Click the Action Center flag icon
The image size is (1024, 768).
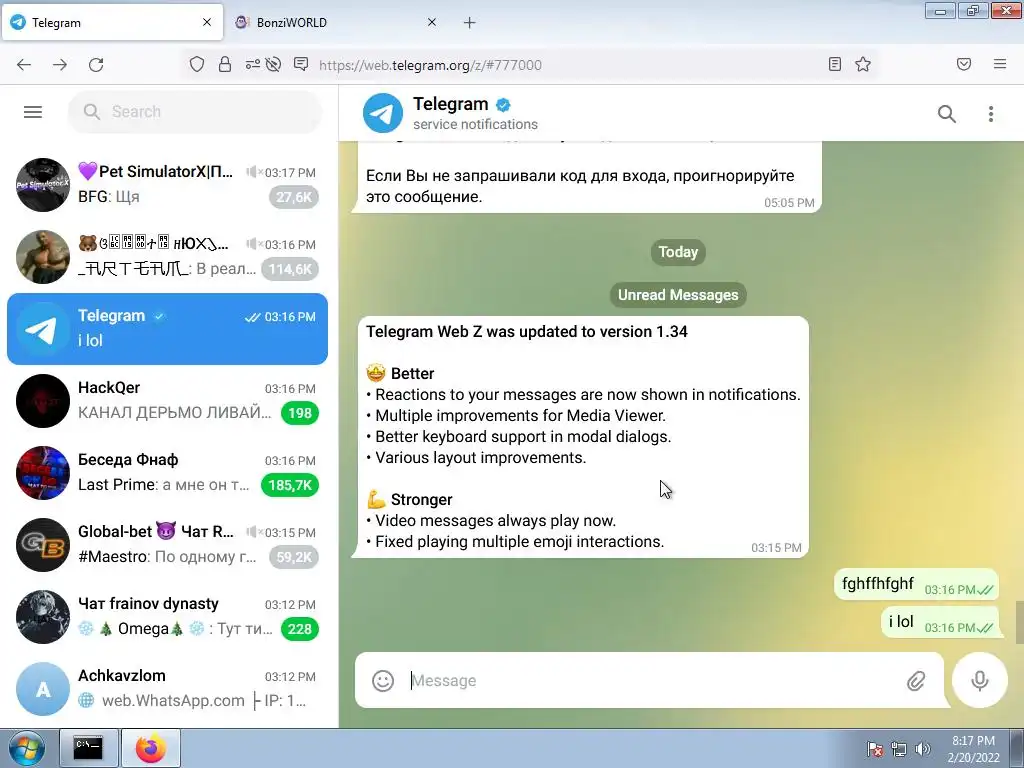[x=874, y=748]
